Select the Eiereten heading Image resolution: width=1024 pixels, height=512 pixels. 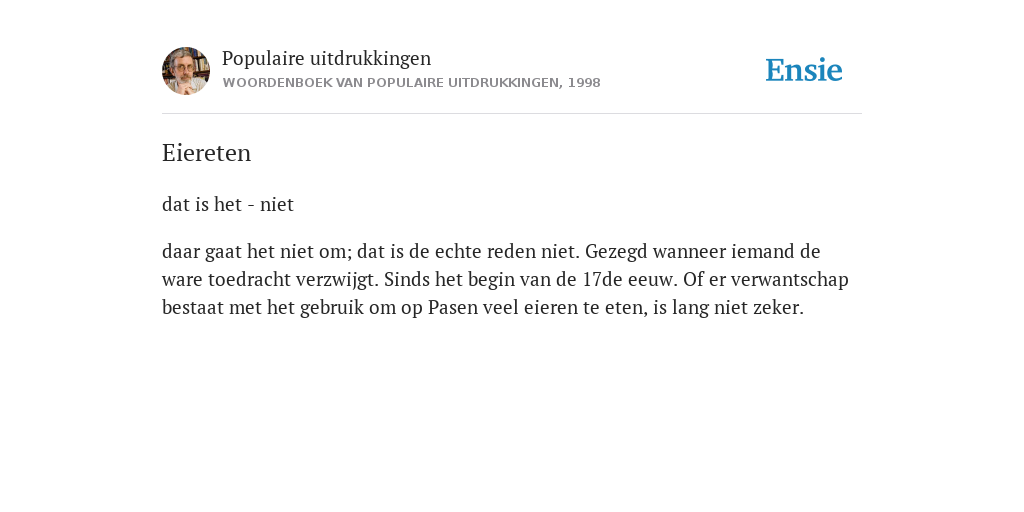[x=206, y=153]
